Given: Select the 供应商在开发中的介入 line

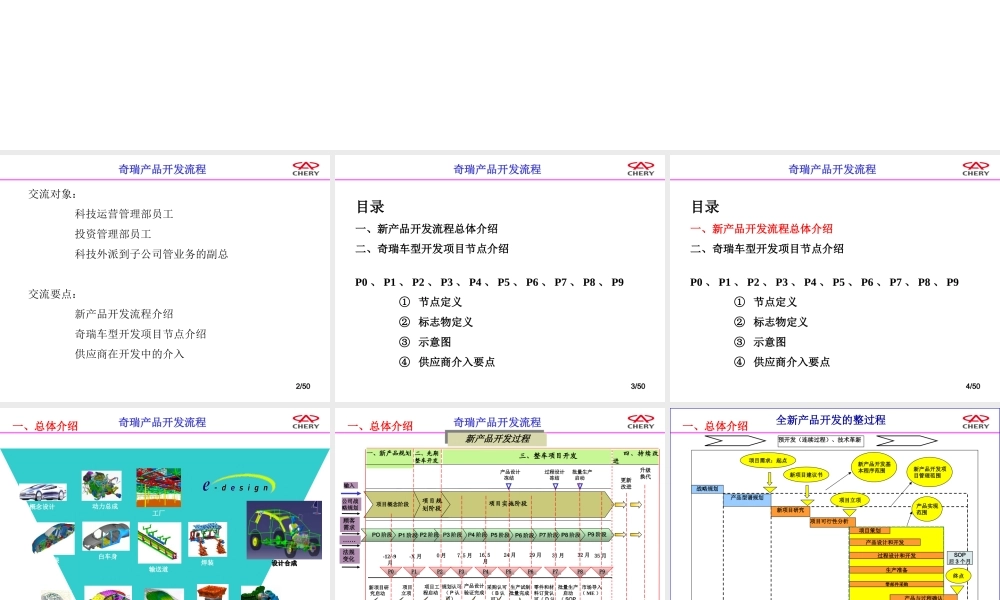Looking at the screenshot, I should click(x=129, y=354).
